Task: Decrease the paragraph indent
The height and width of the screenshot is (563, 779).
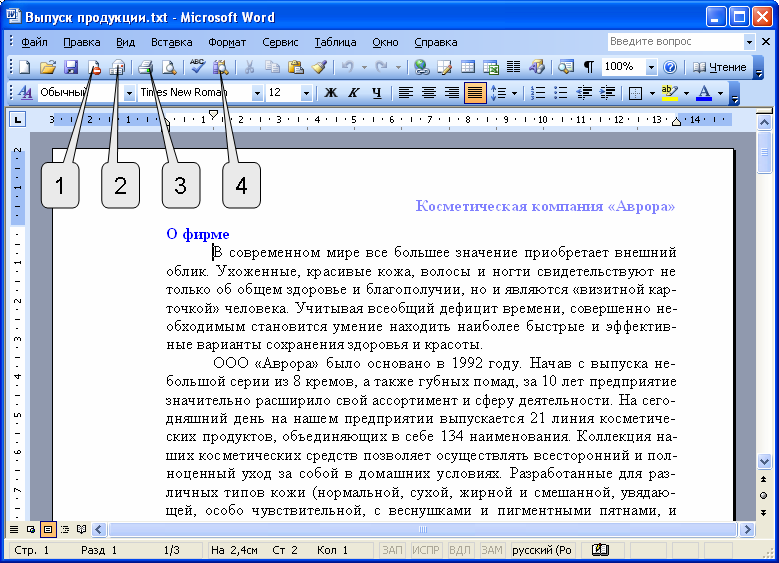Action: [584, 93]
